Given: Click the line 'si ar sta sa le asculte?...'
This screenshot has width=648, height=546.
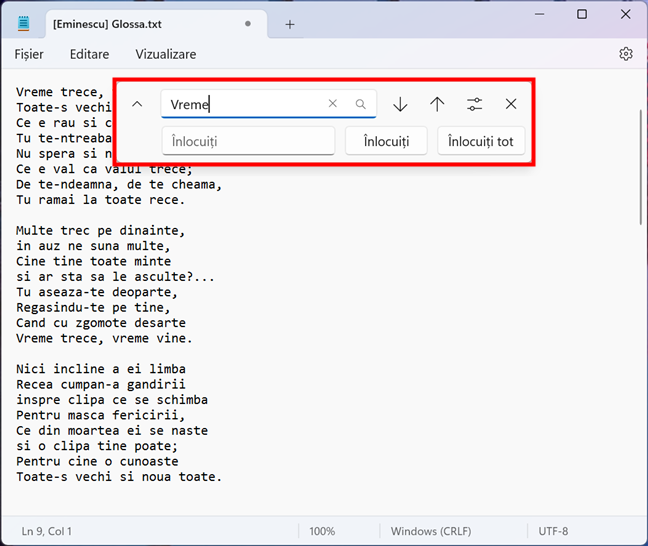Looking at the screenshot, I should pyautogui.click(x=115, y=277).
